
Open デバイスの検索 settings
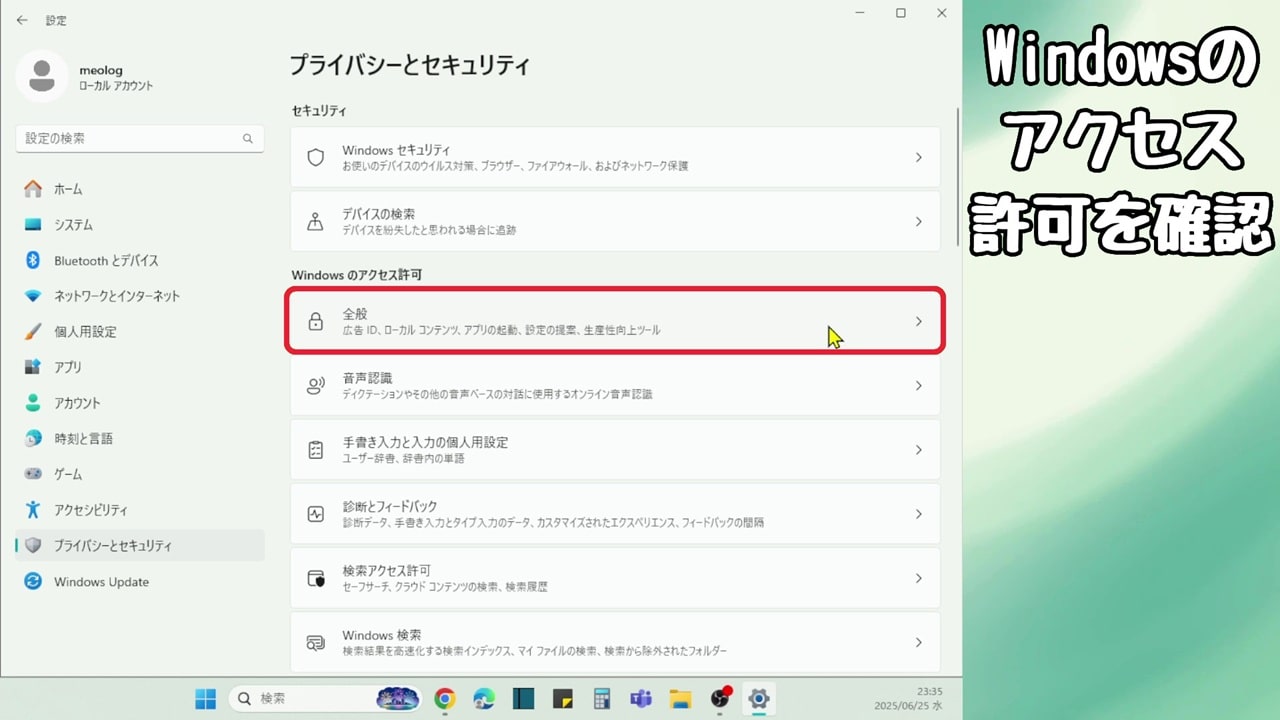click(x=615, y=221)
